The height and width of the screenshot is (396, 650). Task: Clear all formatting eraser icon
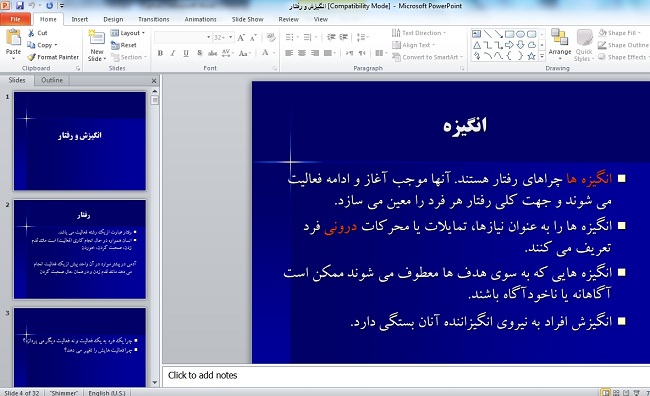coord(271,38)
